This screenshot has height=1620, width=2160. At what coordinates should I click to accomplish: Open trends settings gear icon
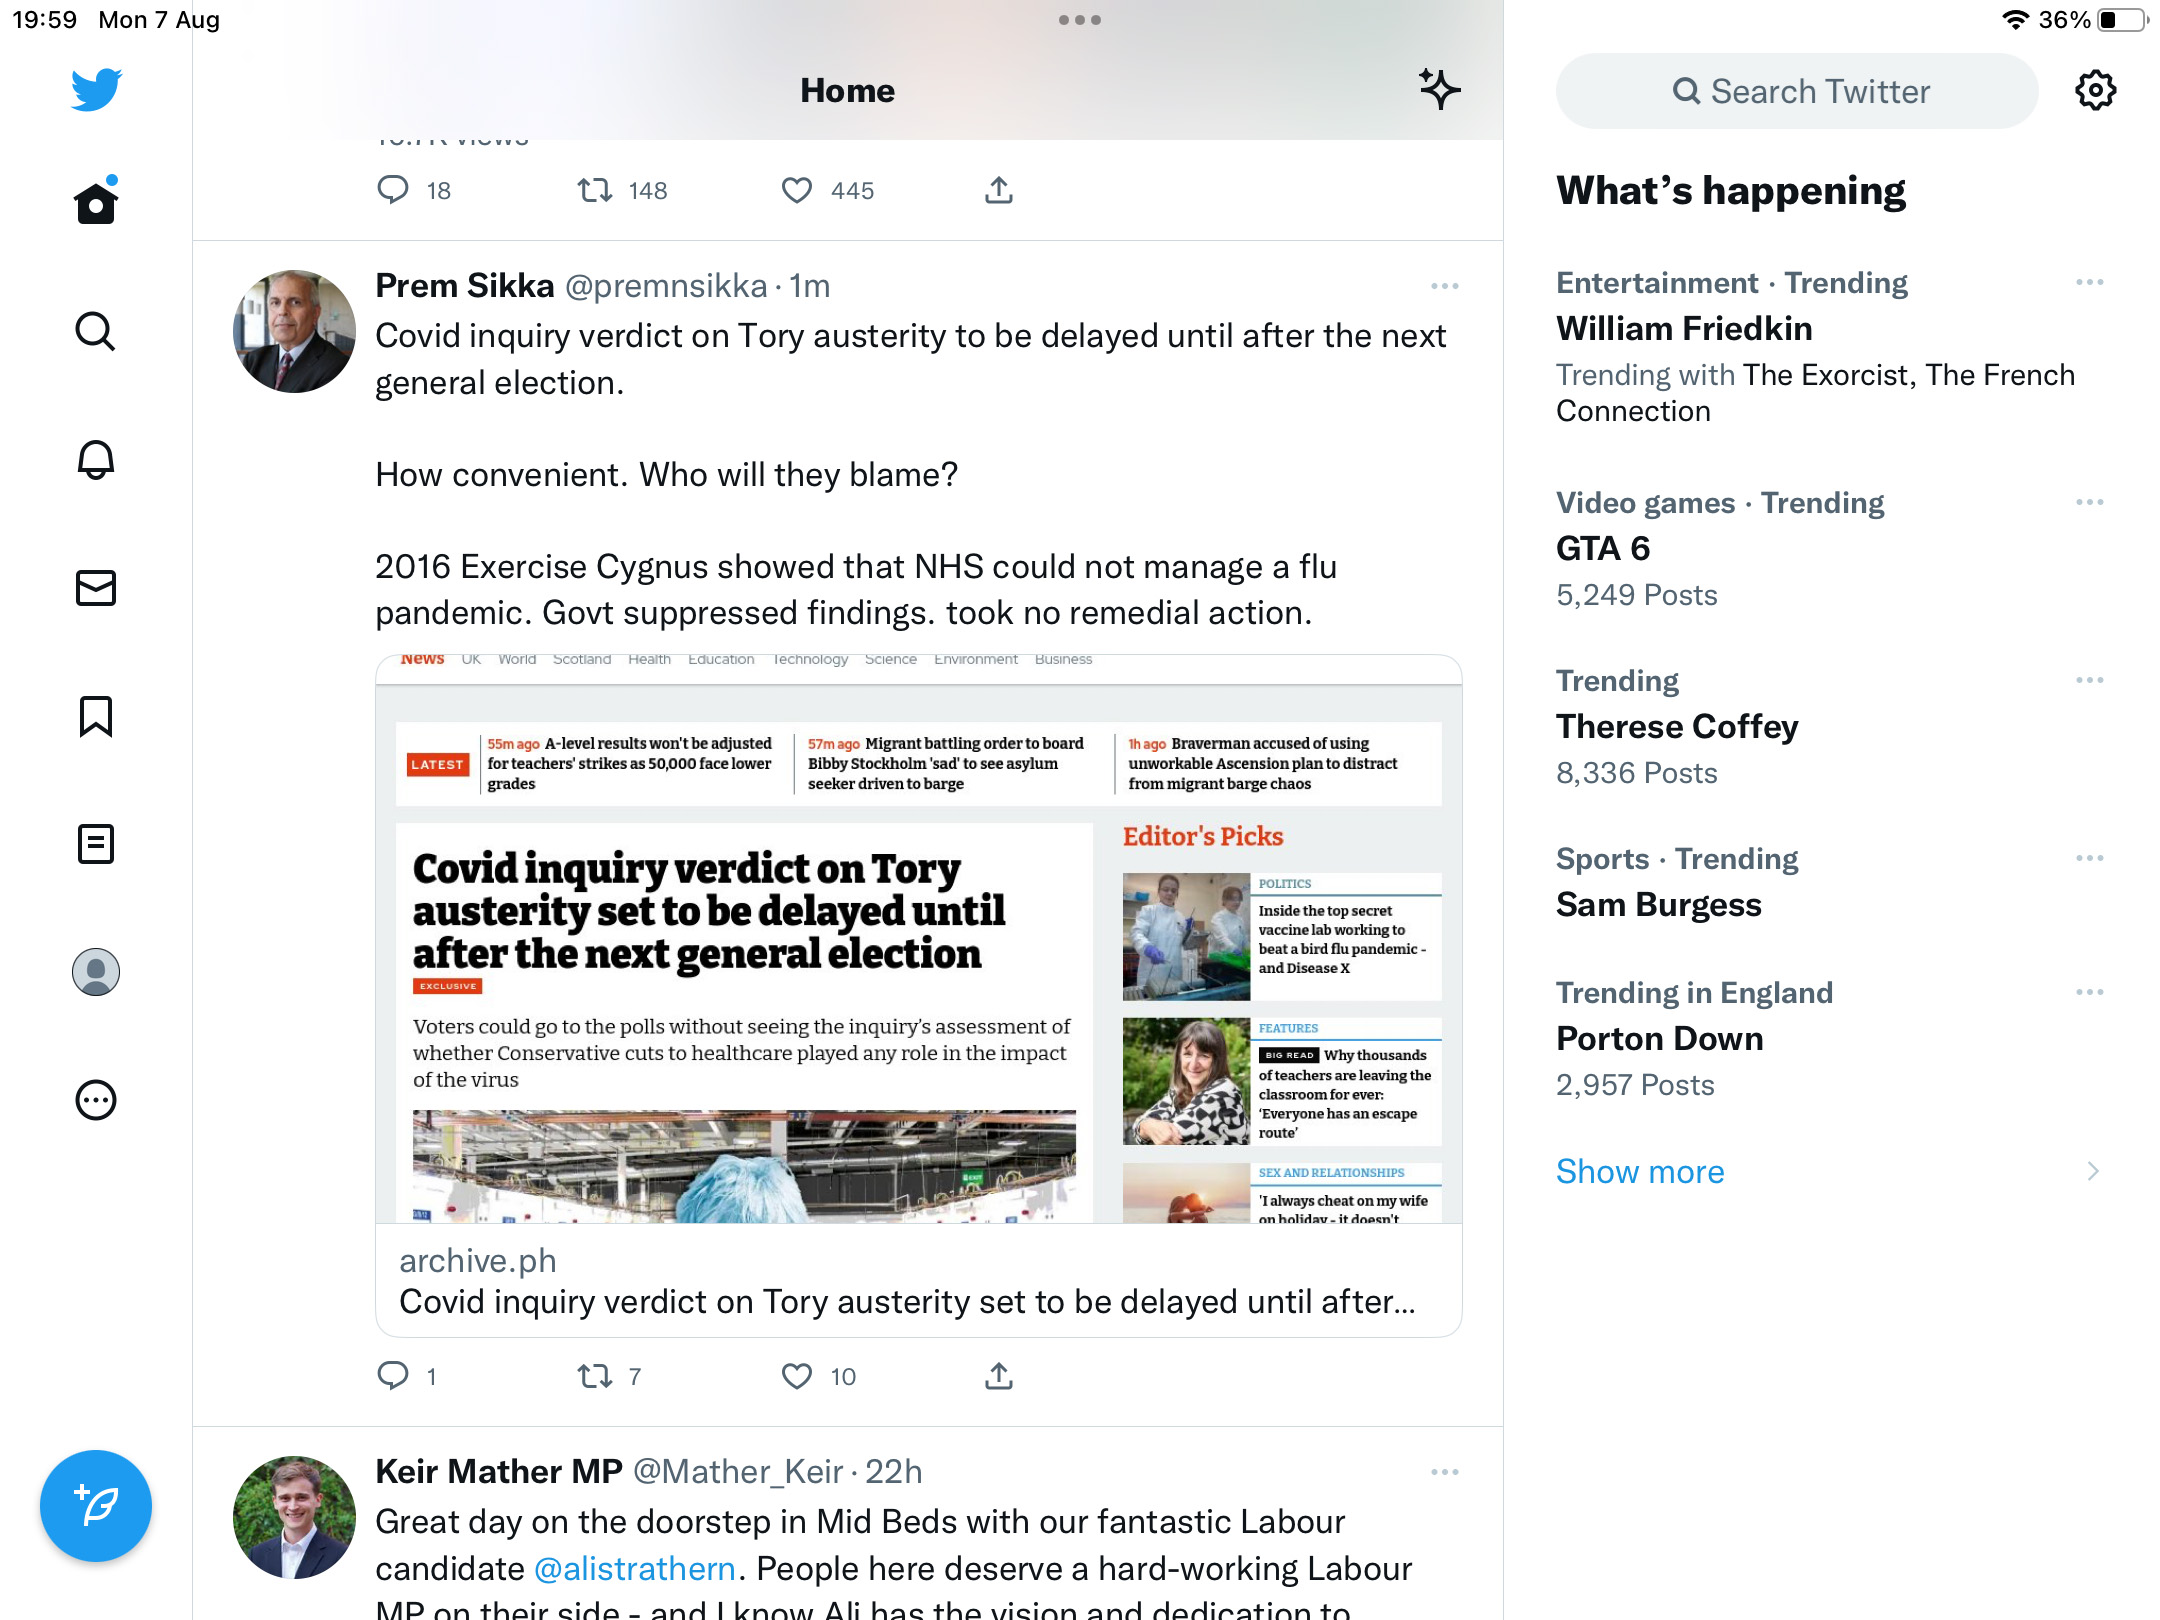(2095, 91)
